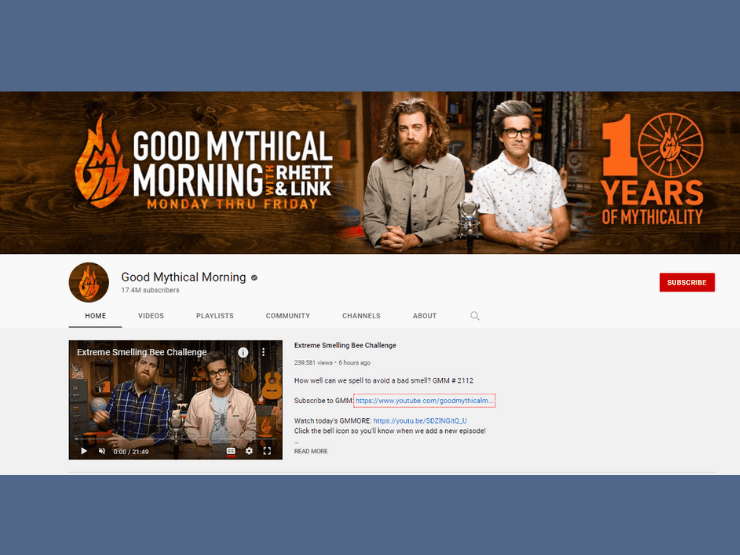This screenshot has width=740, height=555.
Task: Switch to the Videos tab
Action: tap(151, 316)
